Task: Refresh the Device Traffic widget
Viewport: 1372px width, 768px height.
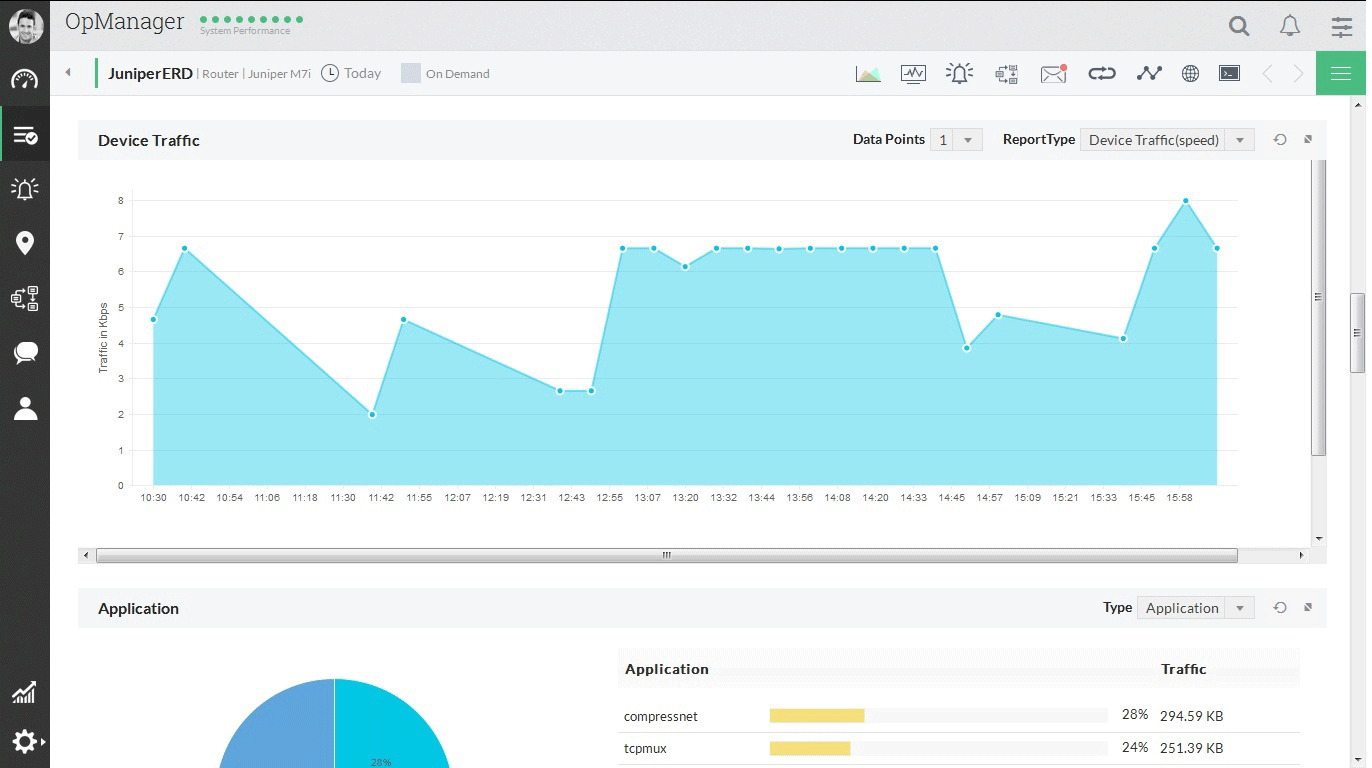Action: [x=1280, y=140]
